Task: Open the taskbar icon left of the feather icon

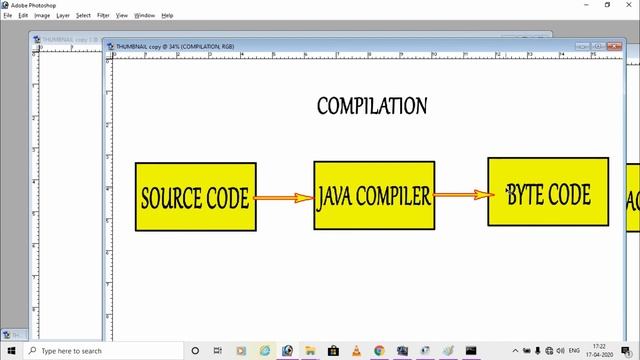Action: 425,351
